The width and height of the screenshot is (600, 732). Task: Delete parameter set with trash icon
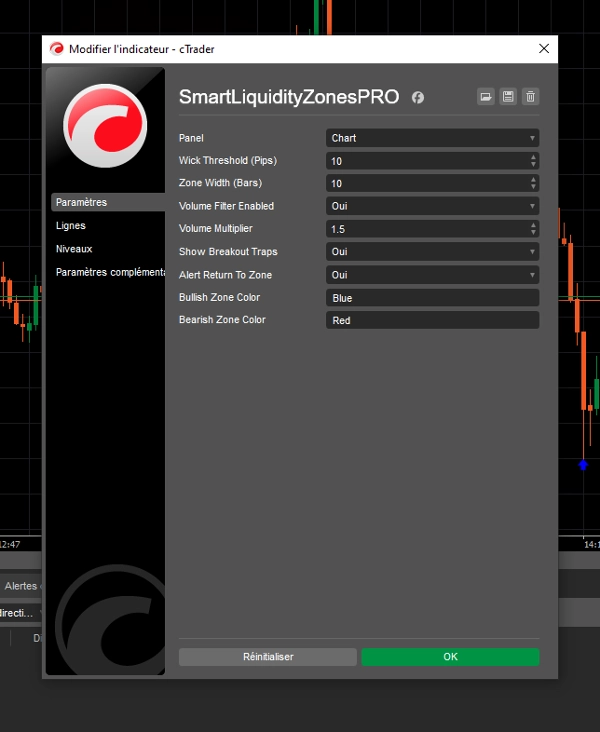pos(530,97)
